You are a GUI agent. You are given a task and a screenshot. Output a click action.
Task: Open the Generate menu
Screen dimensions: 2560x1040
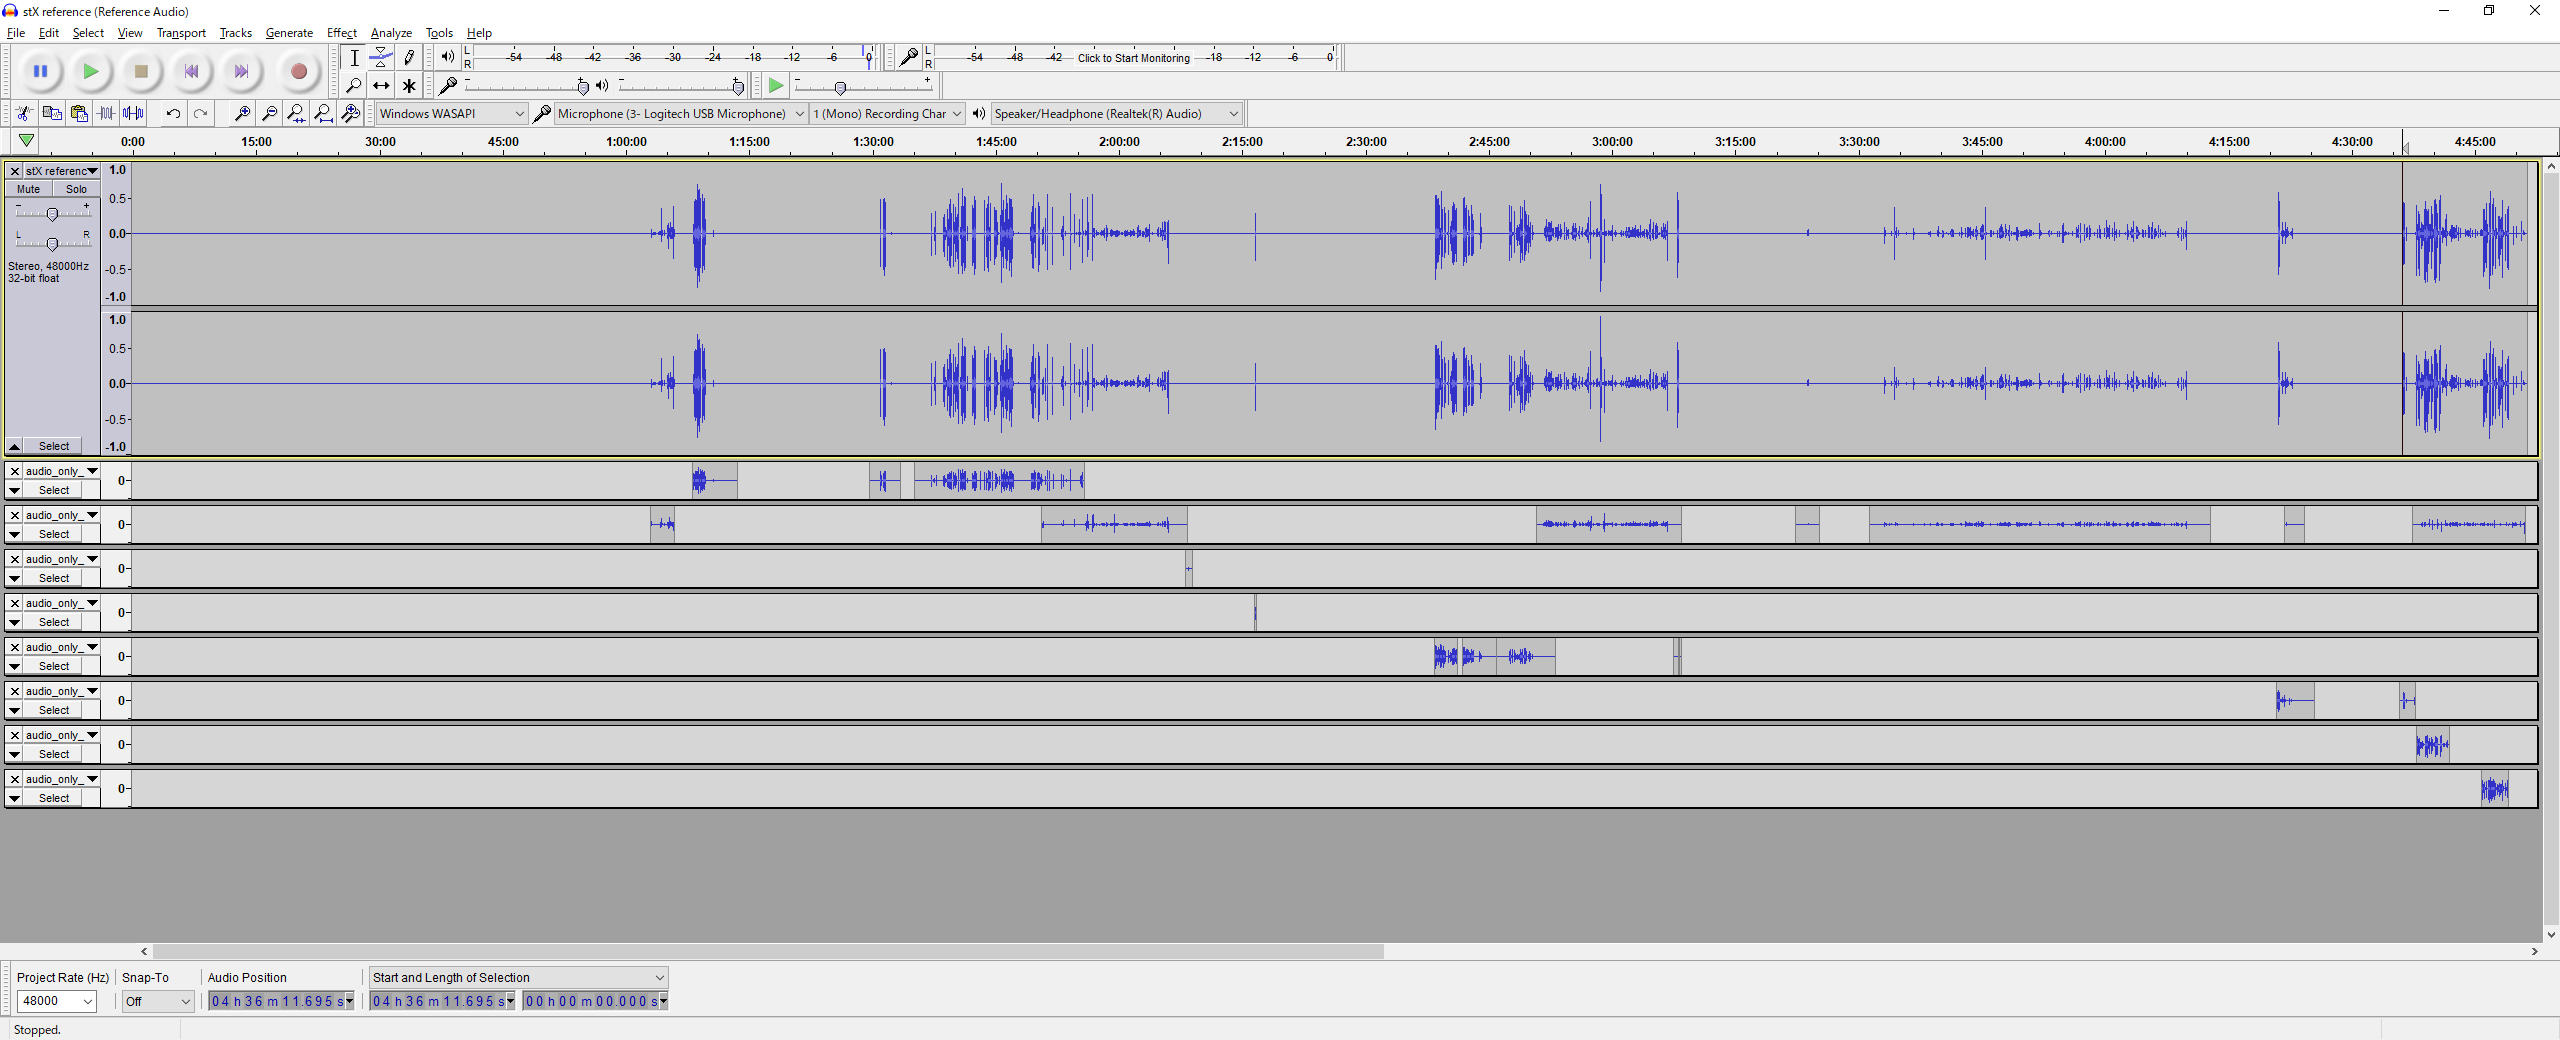pos(289,33)
